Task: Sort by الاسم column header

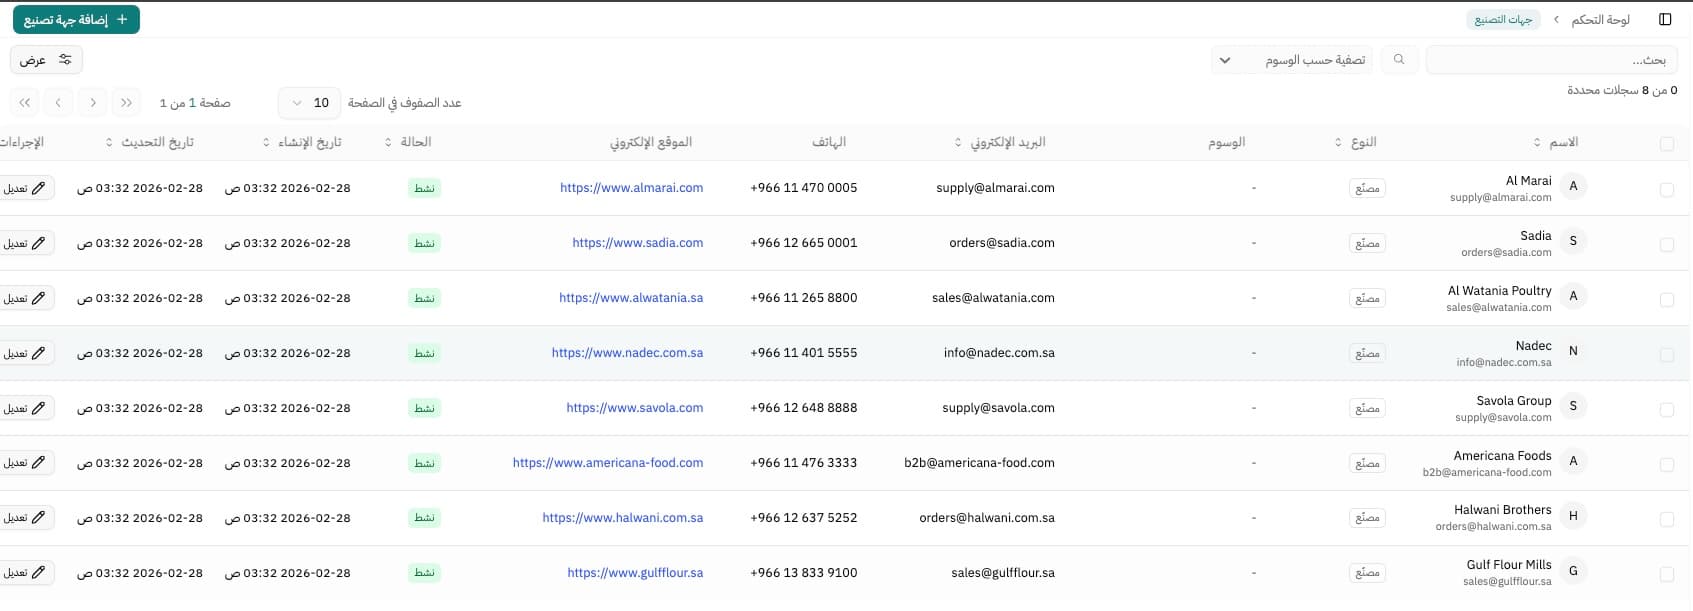Action: point(1557,142)
